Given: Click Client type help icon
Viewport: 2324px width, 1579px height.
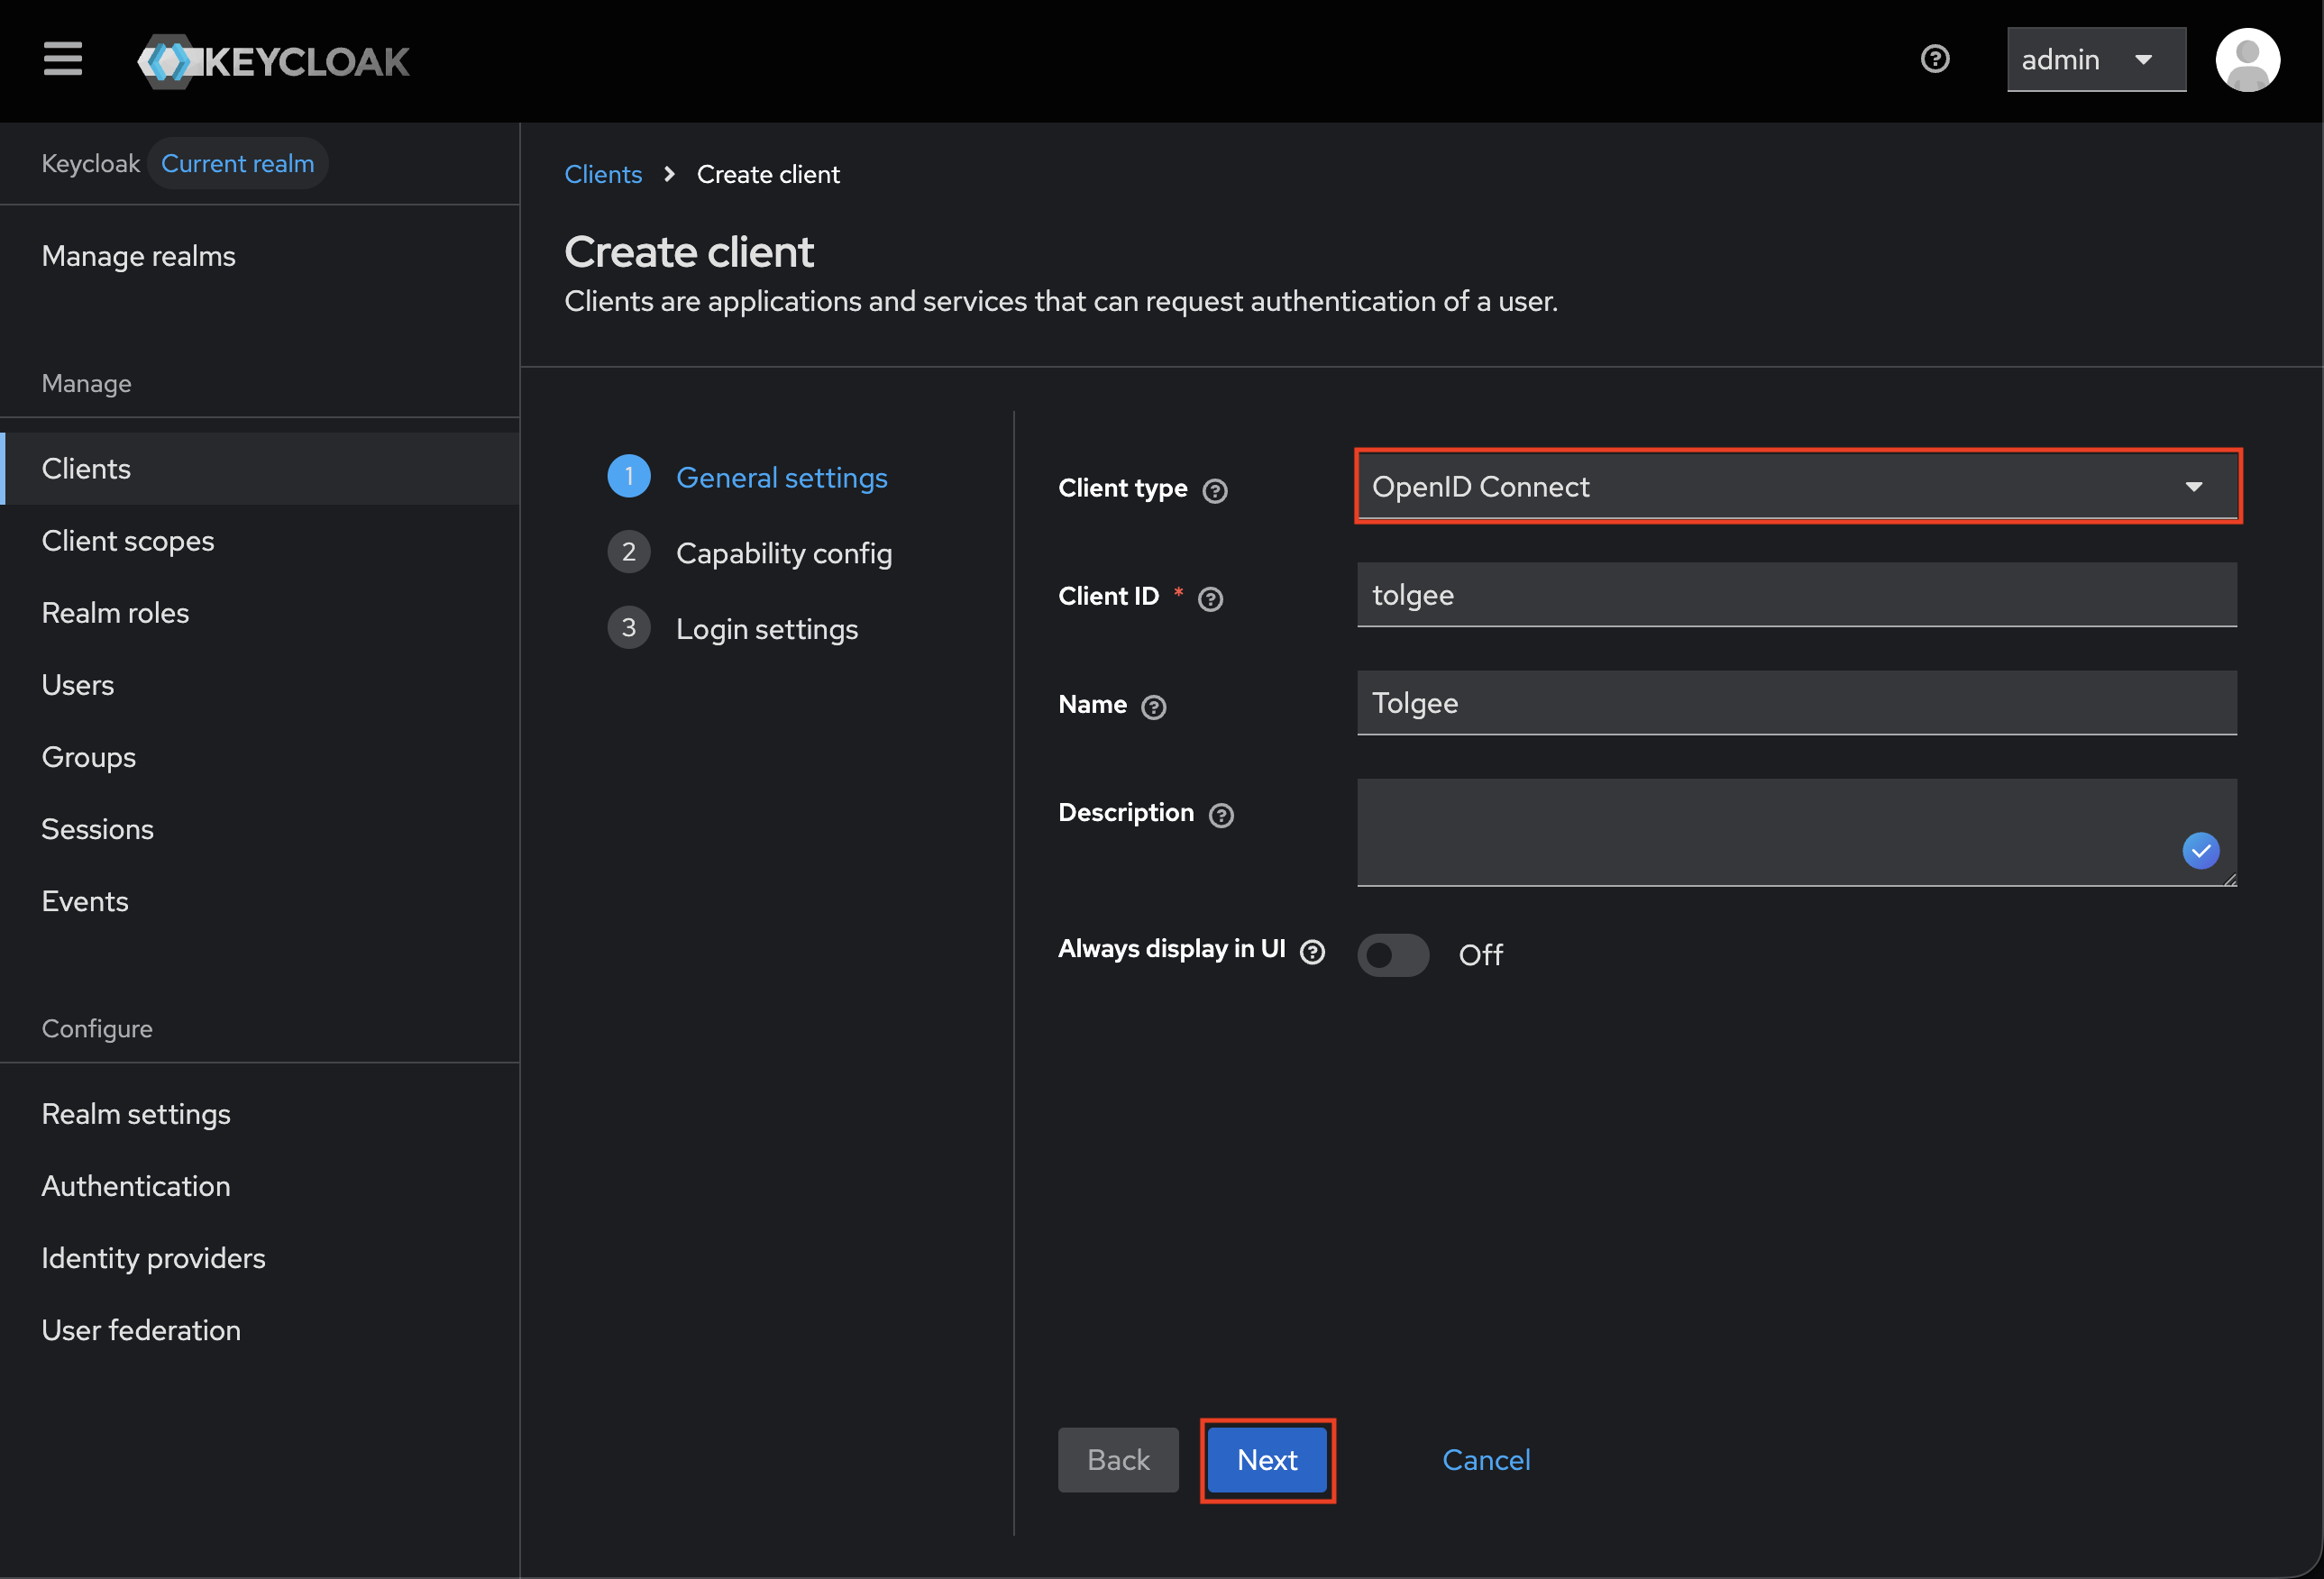Looking at the screenshot, I should (1215, 491).
